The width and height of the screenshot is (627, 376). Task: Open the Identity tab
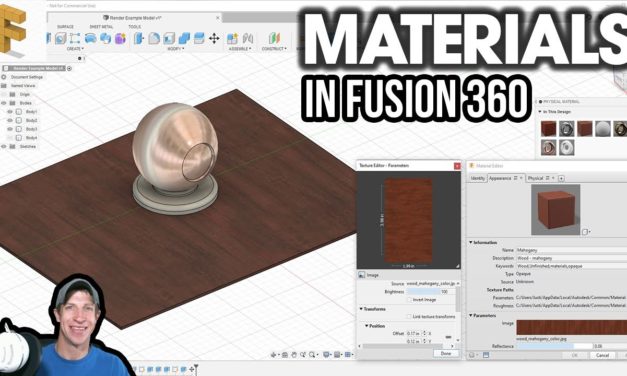click(x=477, y=178)
